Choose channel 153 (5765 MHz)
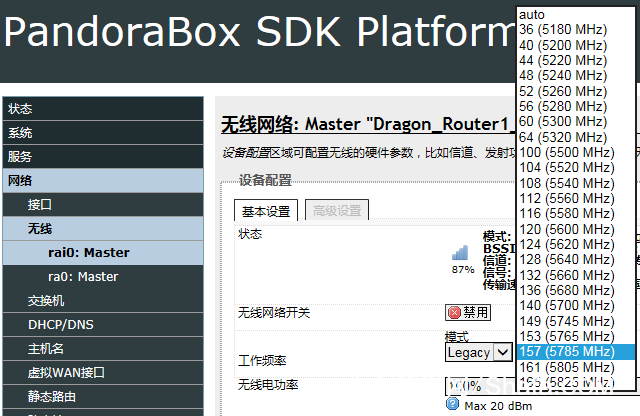Screen dimensions: 640x416 (x=576, y=336)
